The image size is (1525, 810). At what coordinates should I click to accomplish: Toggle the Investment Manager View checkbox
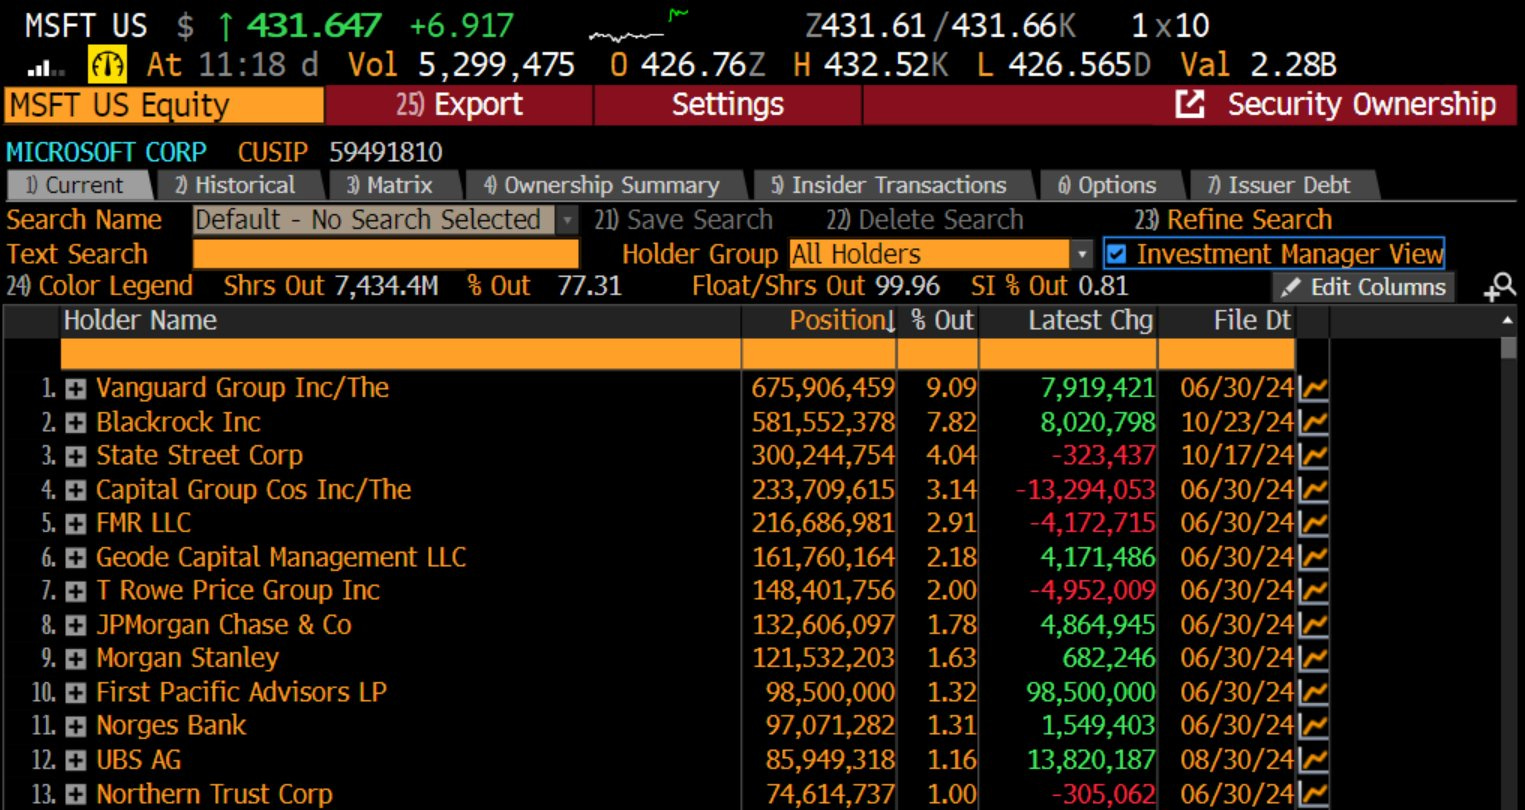pos(1117,254)
